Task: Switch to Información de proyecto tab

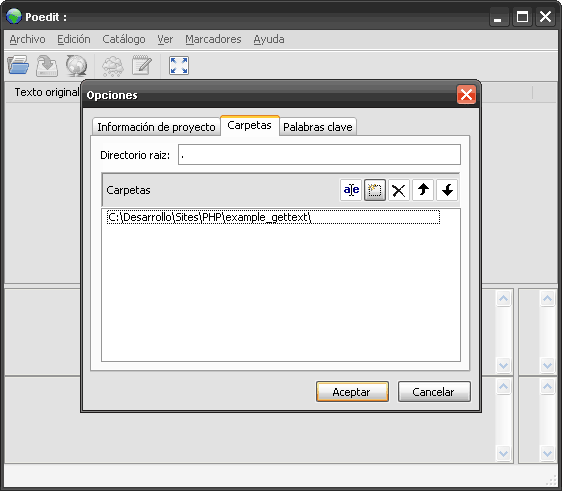Action: pos(156,127)
